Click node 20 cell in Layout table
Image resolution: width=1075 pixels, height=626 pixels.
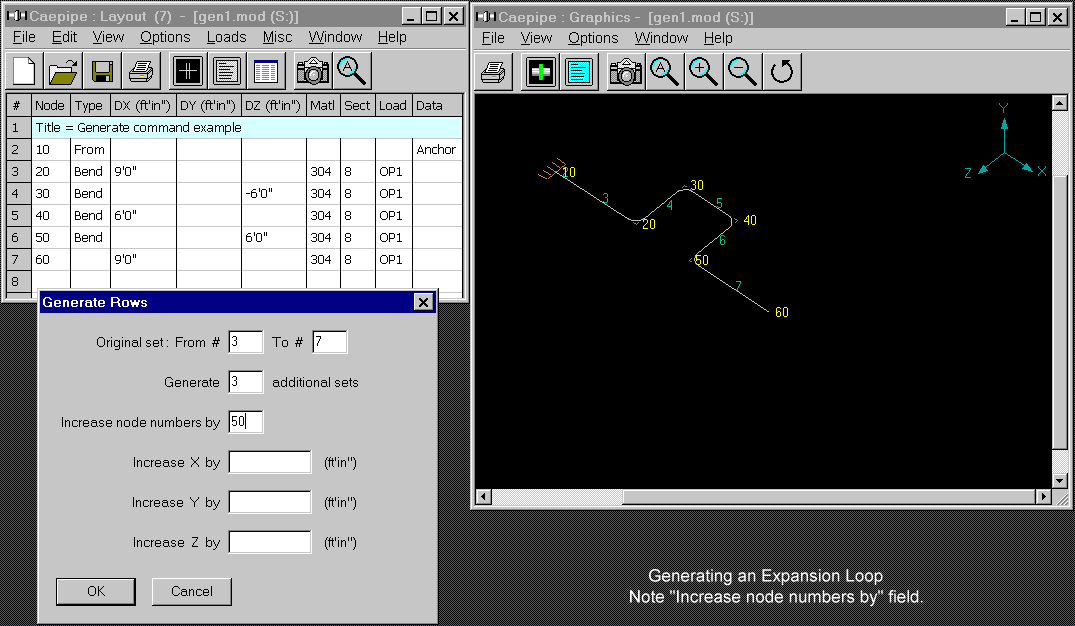coord(50,171)
